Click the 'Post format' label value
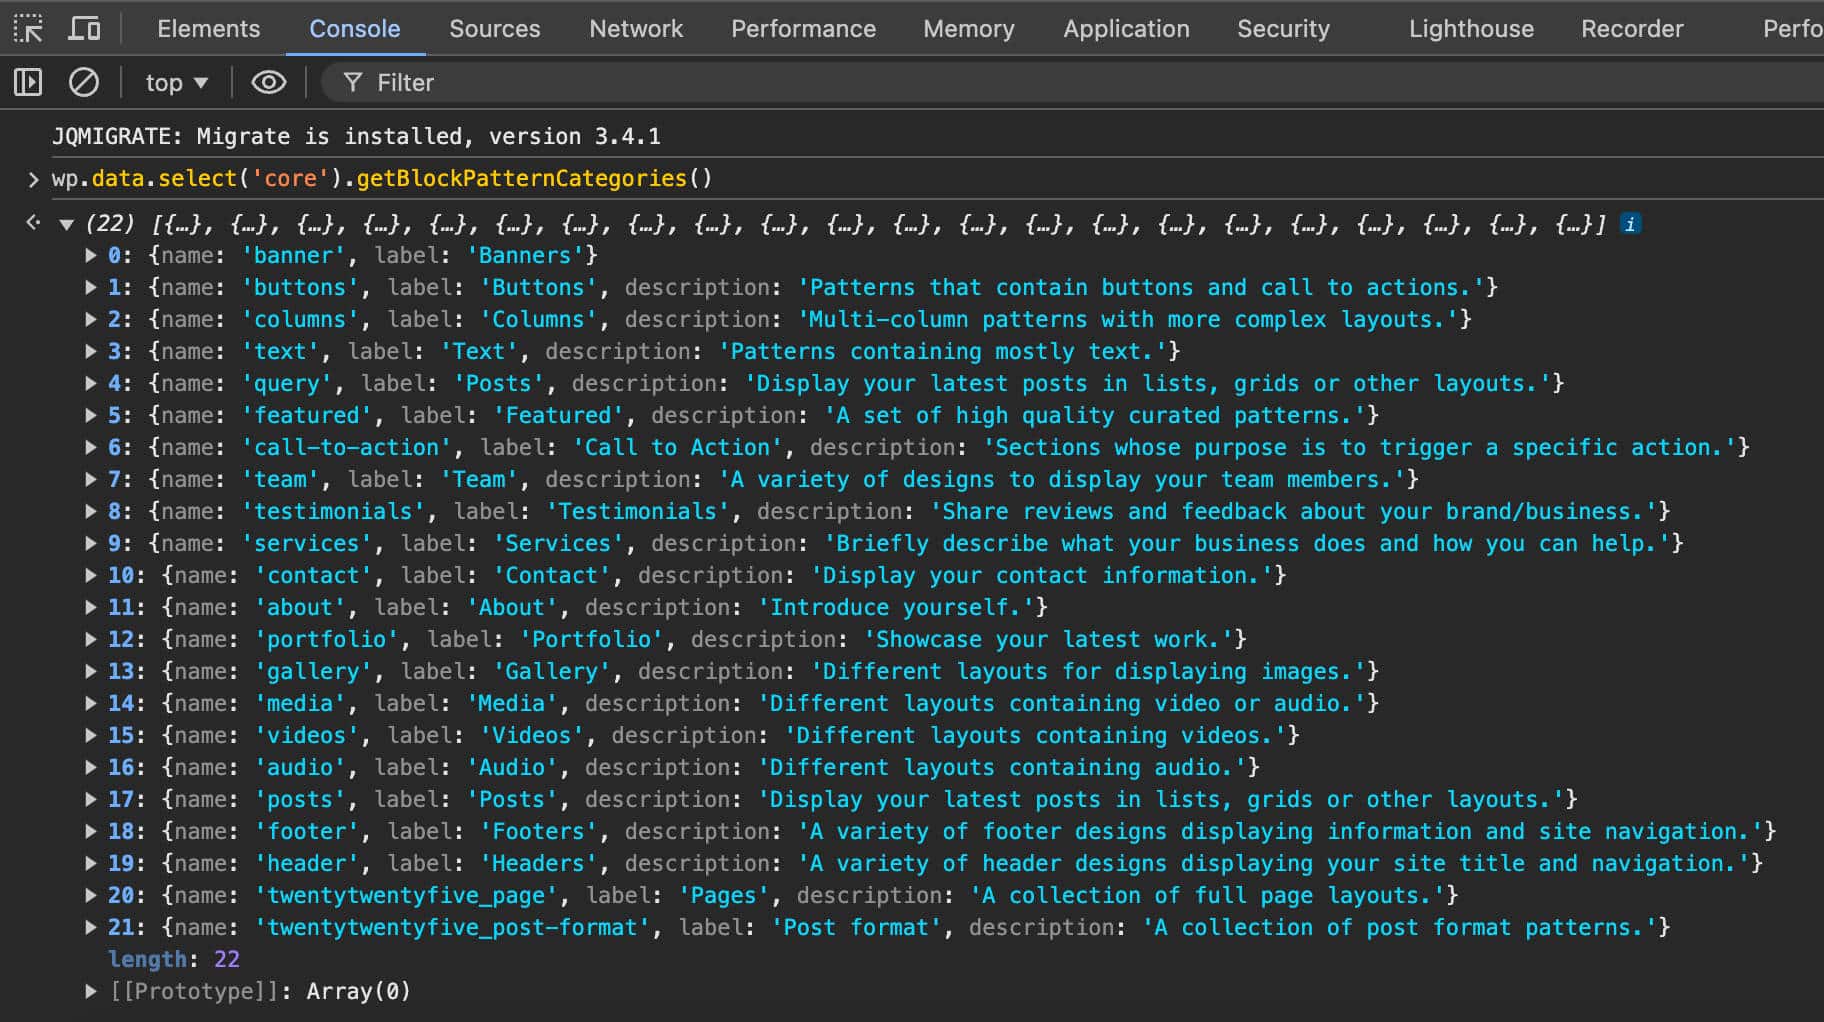Screen dimensions: 1824x1022 [x=856, y=927]
